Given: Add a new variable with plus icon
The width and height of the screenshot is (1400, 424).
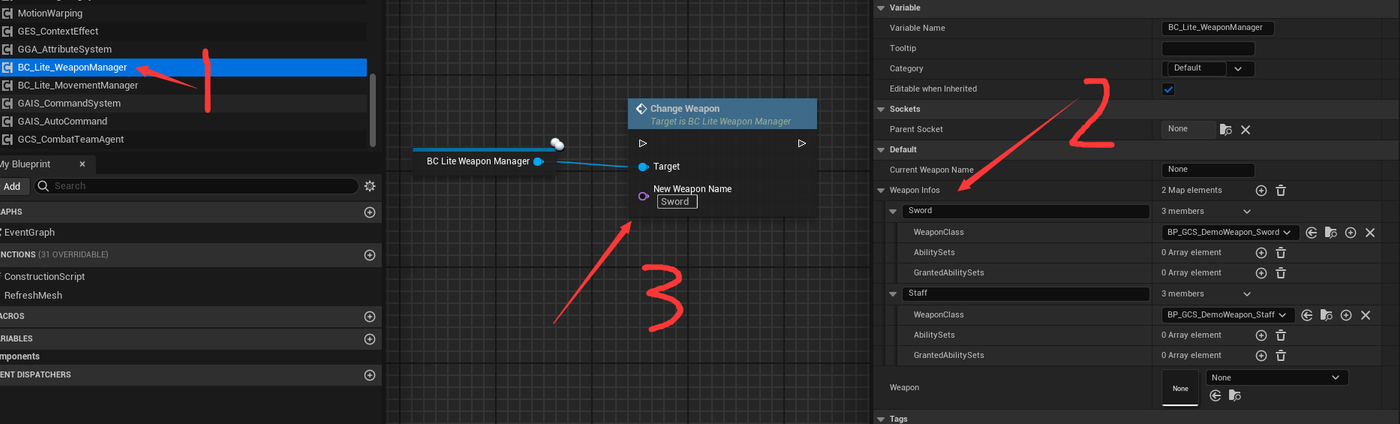Looking at the screenshot, I should tap(370, 338).
